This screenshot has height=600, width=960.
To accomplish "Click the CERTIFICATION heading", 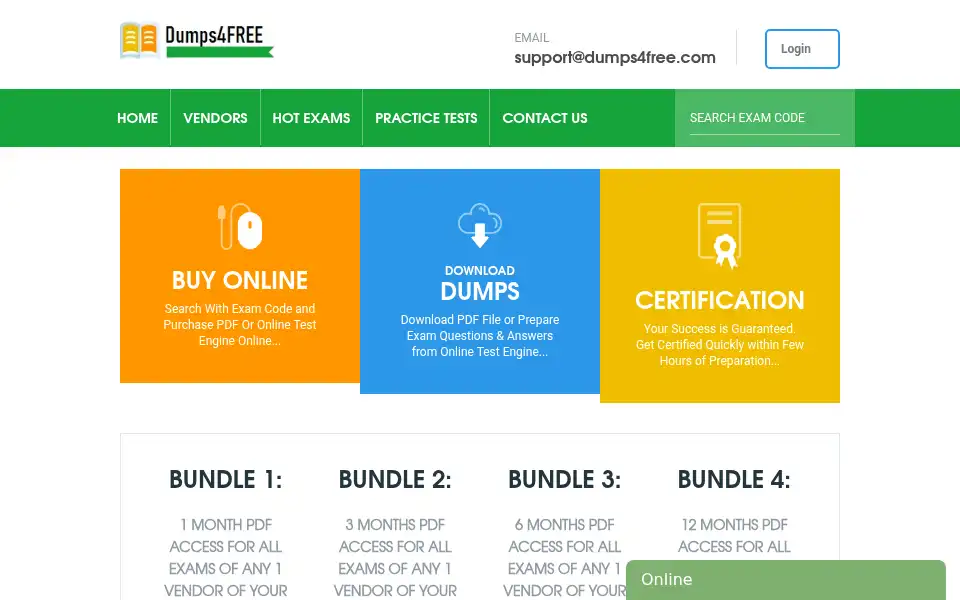I will 719,301.
